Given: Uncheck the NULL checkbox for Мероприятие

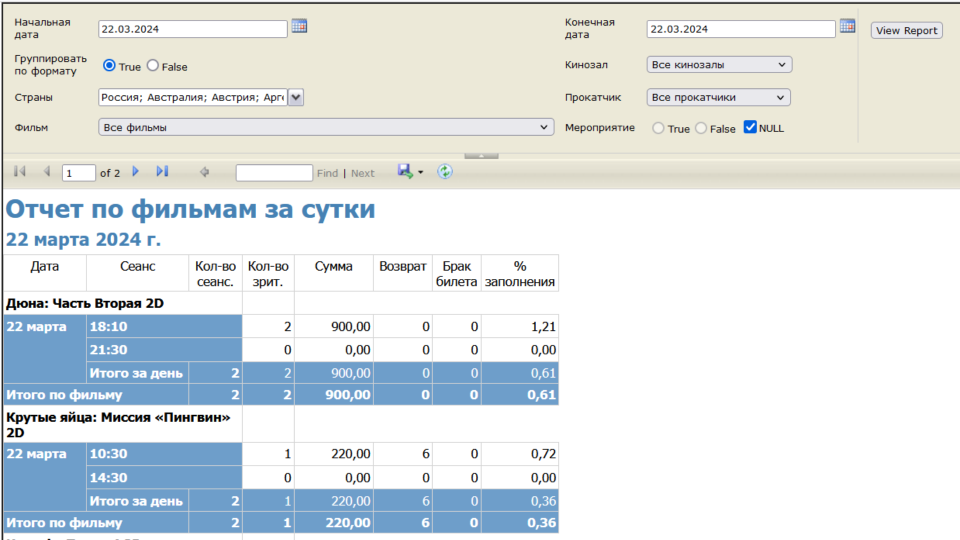Looking at the screenshot, I should click(x=750, y=128).
